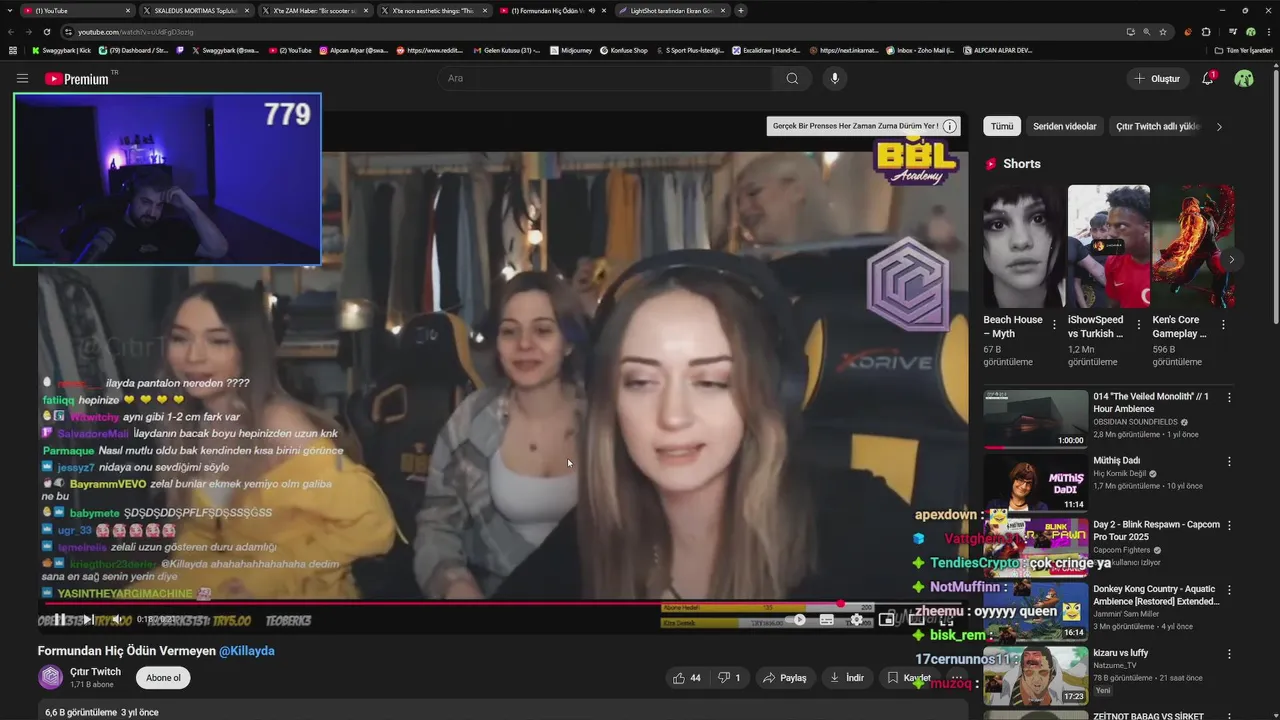Open the Çıtır Twitch channel avatar
Screen dimensions: 1280x720
coord(50,677)
